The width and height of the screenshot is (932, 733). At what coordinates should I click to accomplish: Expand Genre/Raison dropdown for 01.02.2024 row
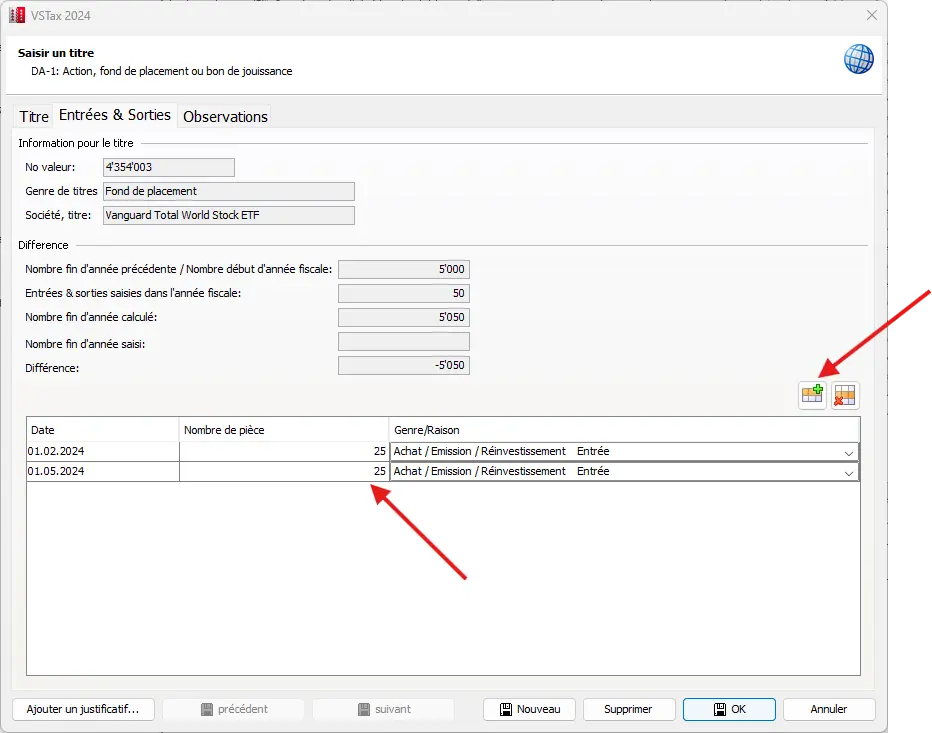[x=848, y=452]
